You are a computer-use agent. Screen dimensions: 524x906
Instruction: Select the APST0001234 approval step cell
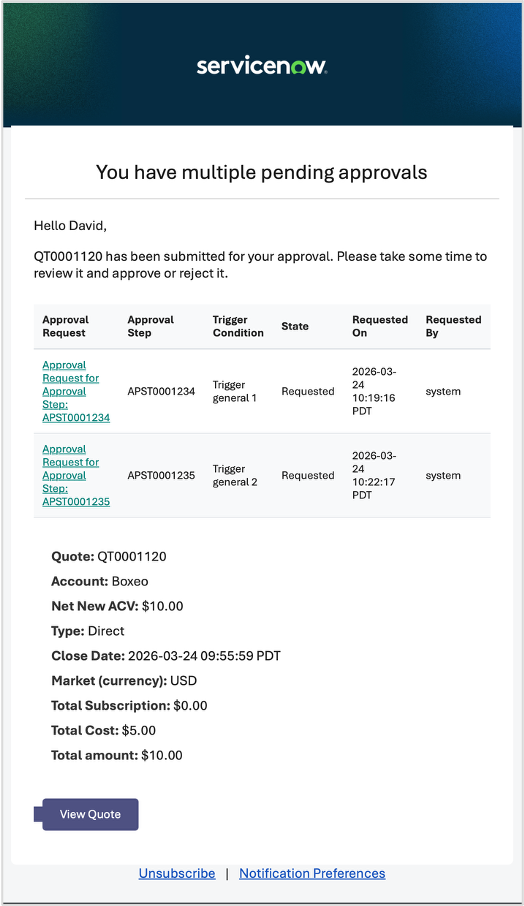(161, 391)
